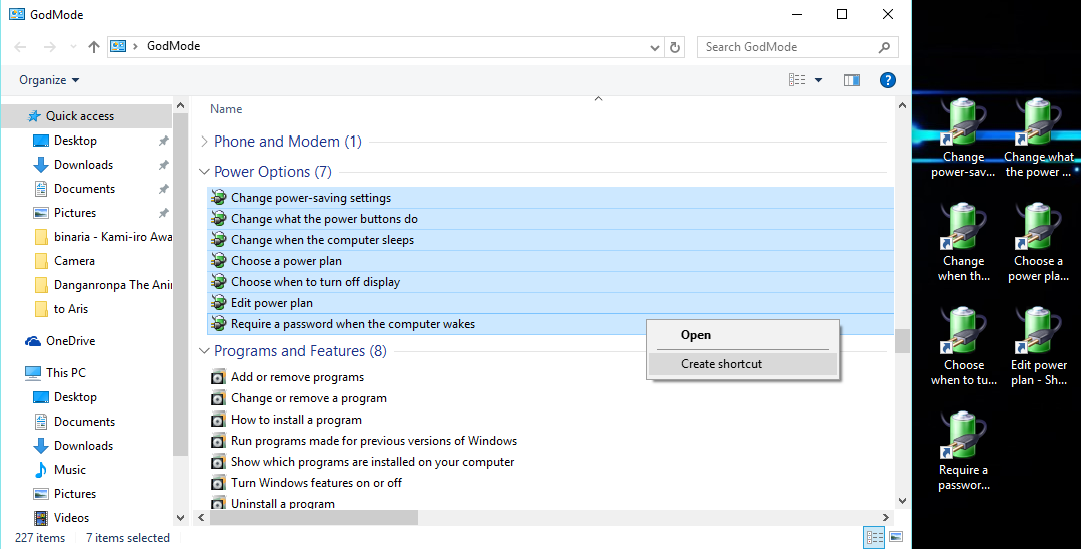This screenshot has width=1081, height=549.
Task: Select 'Choose when to turn off display'
Action: [x=550, y=282]
